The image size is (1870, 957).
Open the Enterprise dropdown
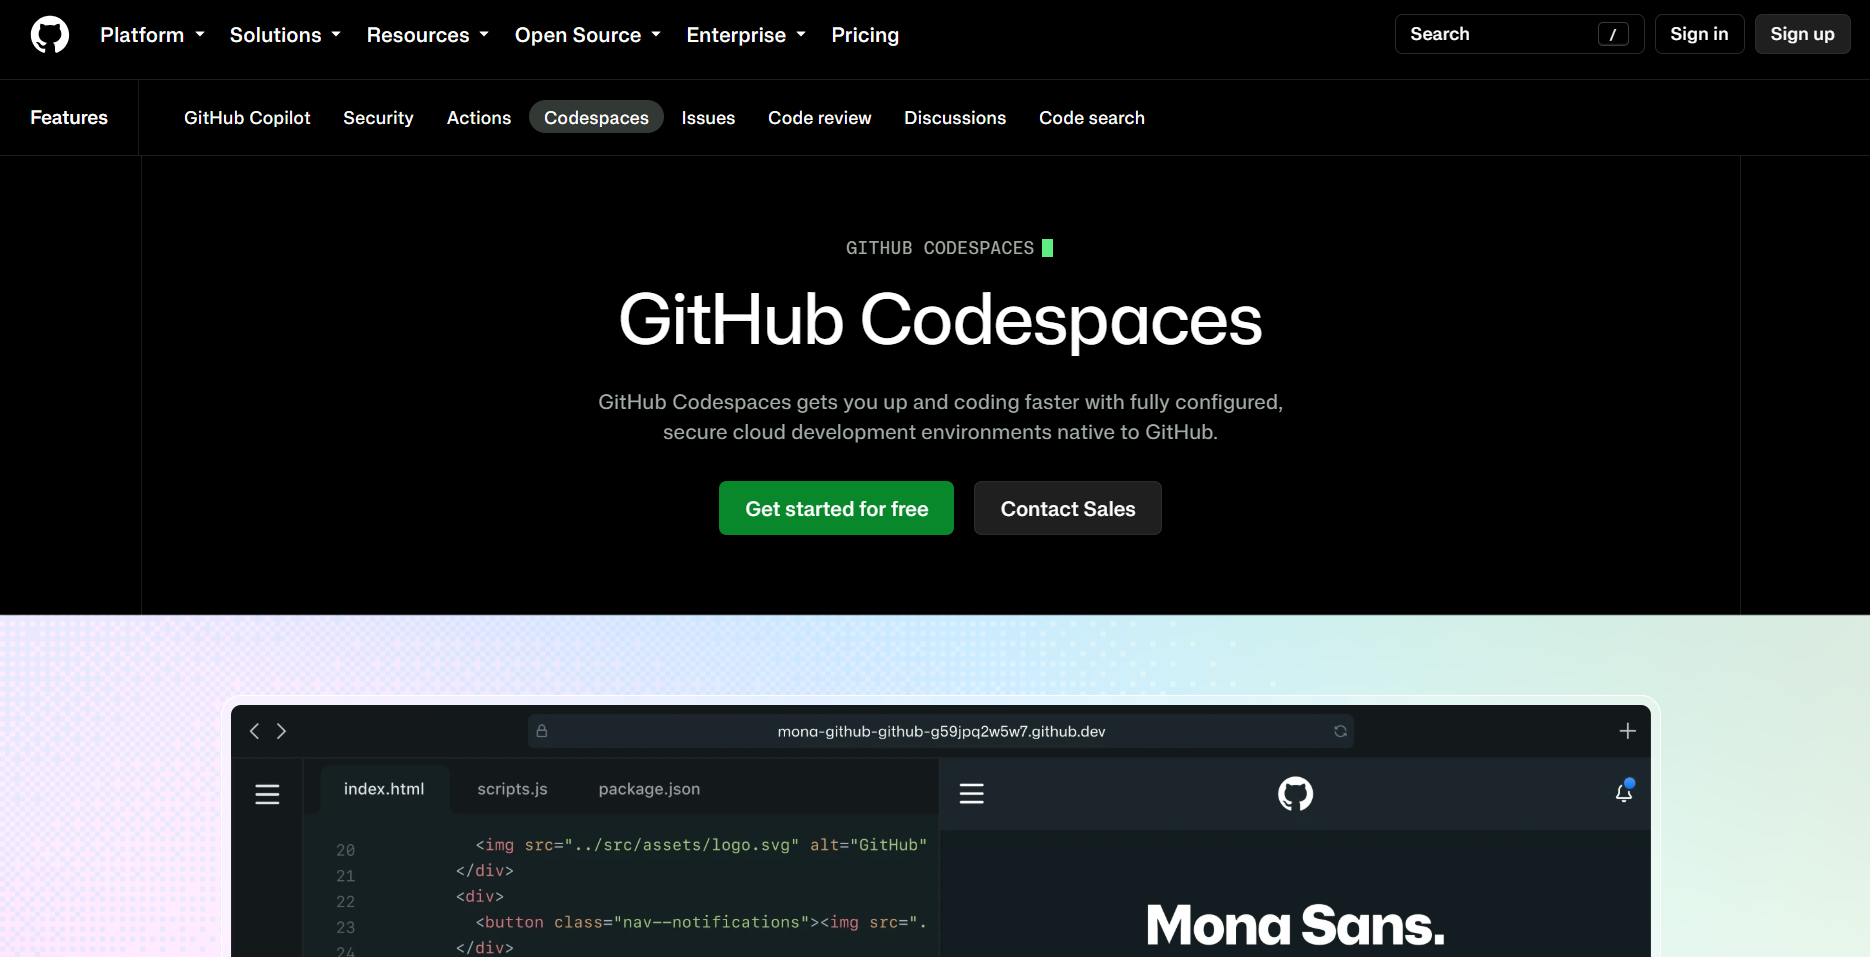(x=746, y=35)
